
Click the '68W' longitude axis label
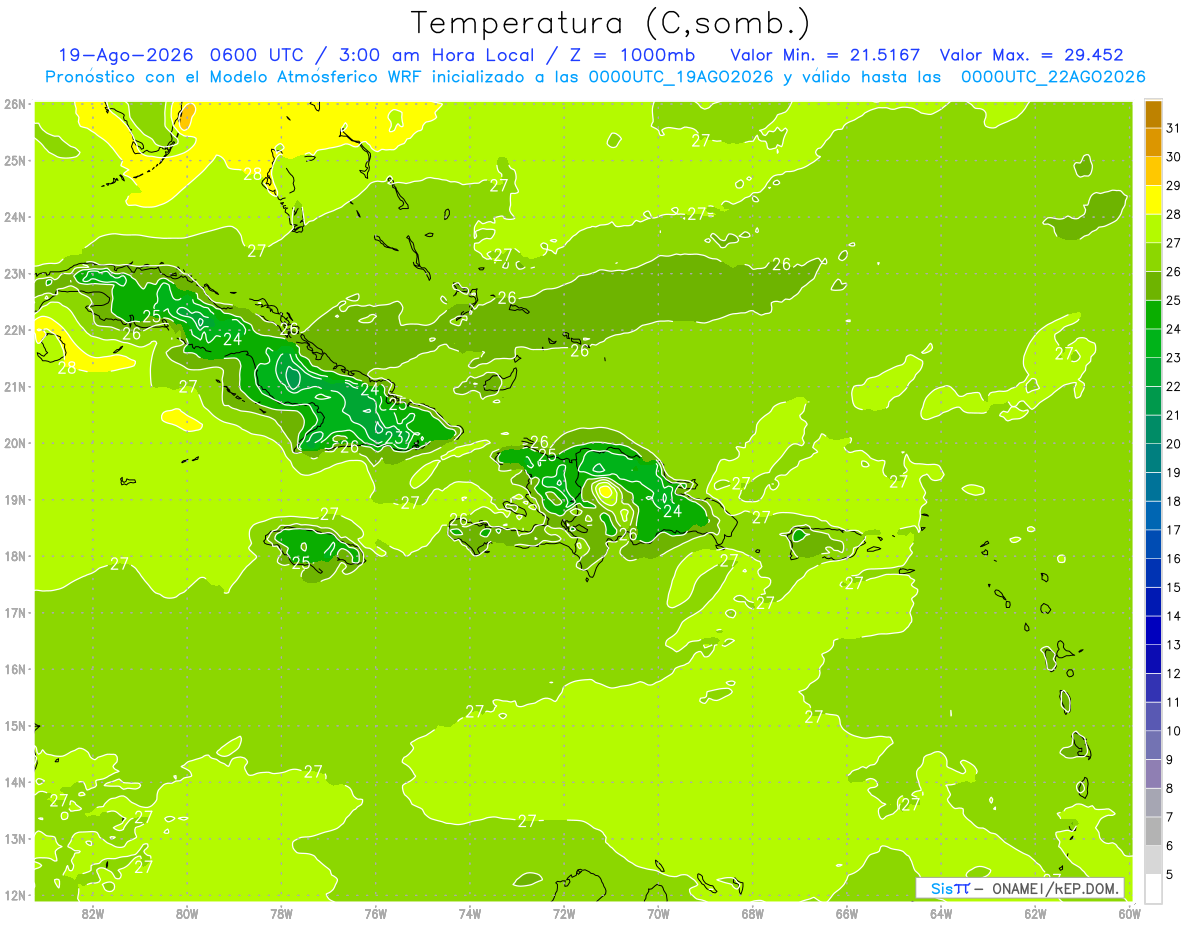753,913
